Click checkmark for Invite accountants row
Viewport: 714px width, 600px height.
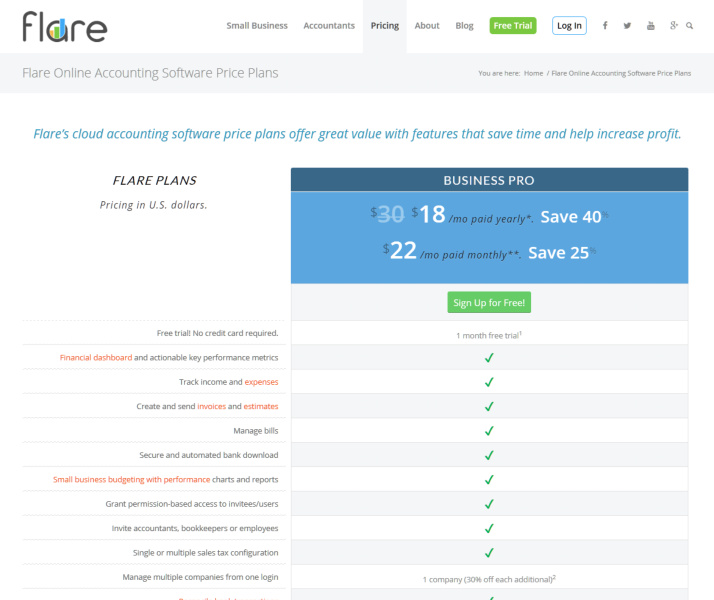[489, 528]
